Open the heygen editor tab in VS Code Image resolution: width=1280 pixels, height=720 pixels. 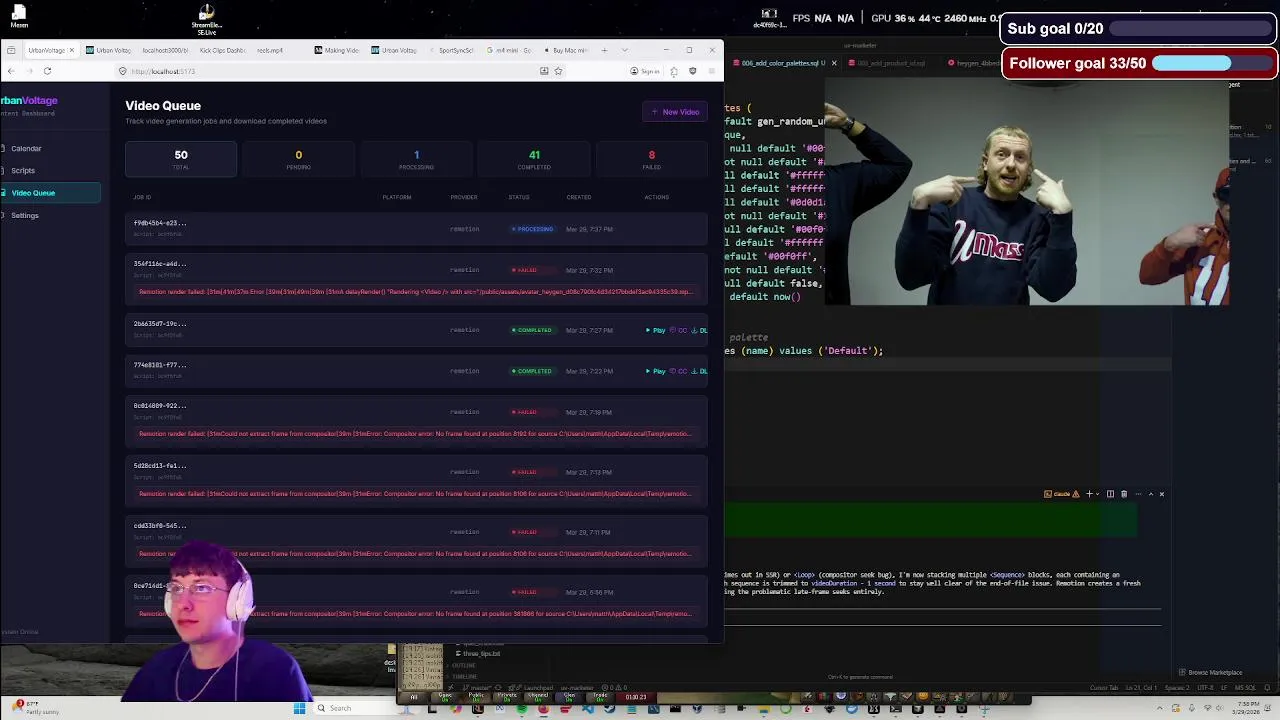point(975,63)
